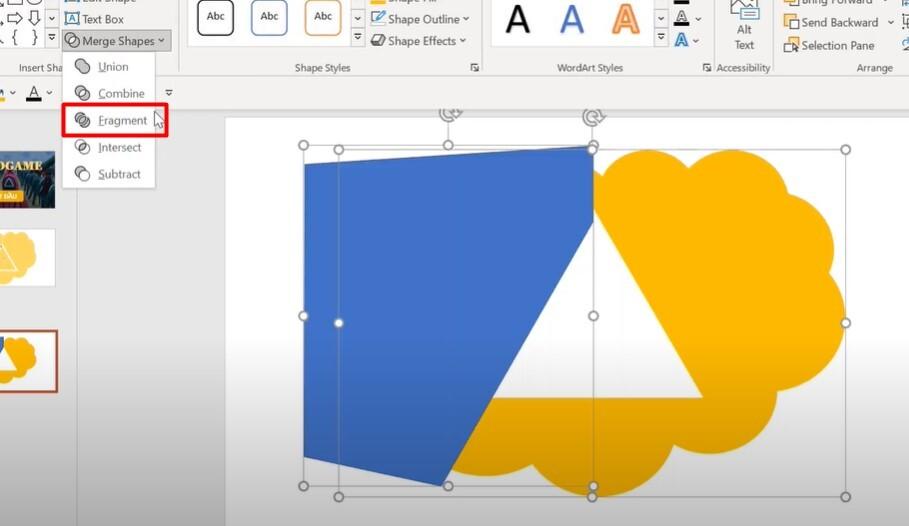Image resolution: width=909 pixels, height=526 pixels.
Task: Apply the orange outlined WordArt style
Action: [x=626, y=19]
